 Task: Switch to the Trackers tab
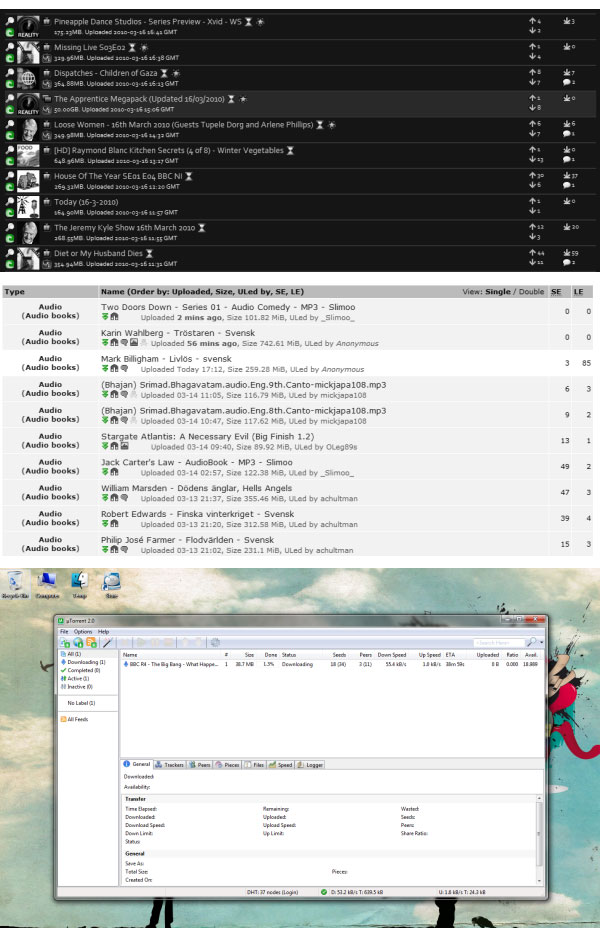169,764
